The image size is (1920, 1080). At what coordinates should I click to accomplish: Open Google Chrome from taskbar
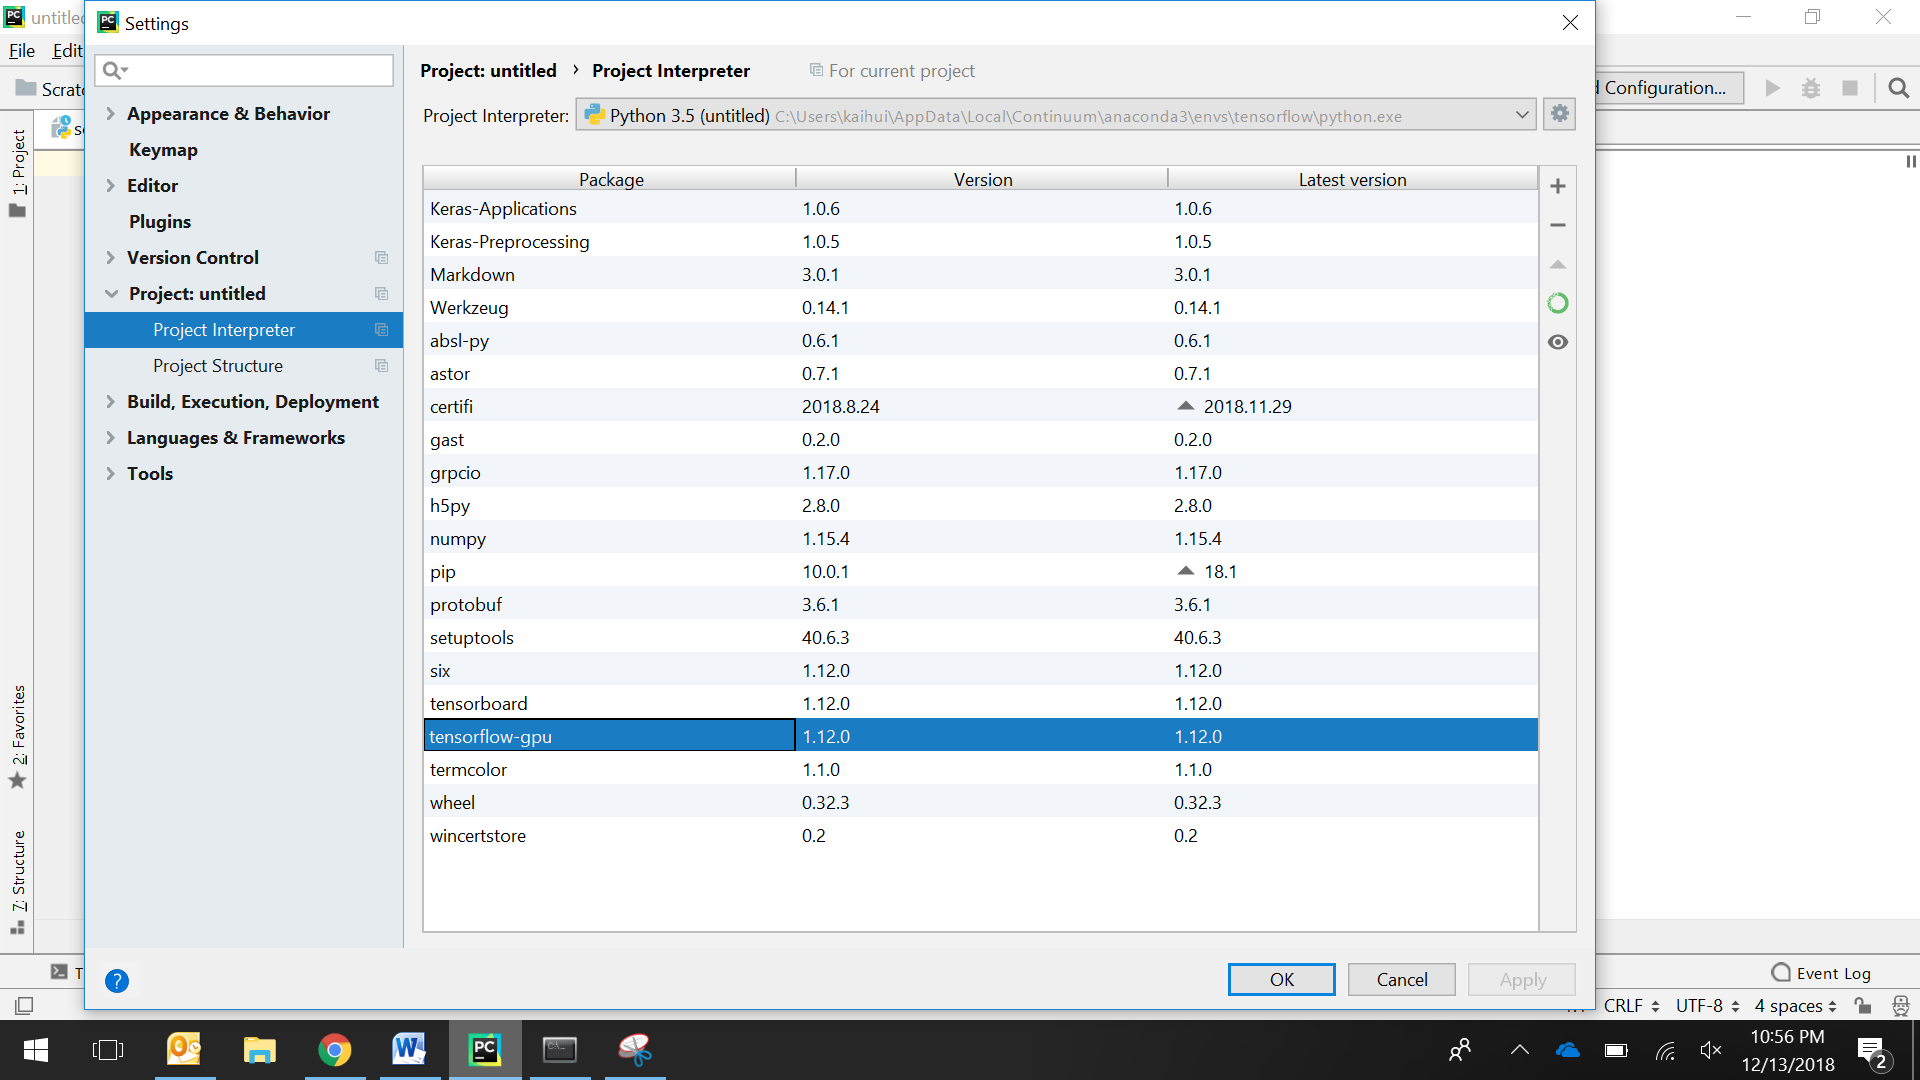coord(334,1050)
